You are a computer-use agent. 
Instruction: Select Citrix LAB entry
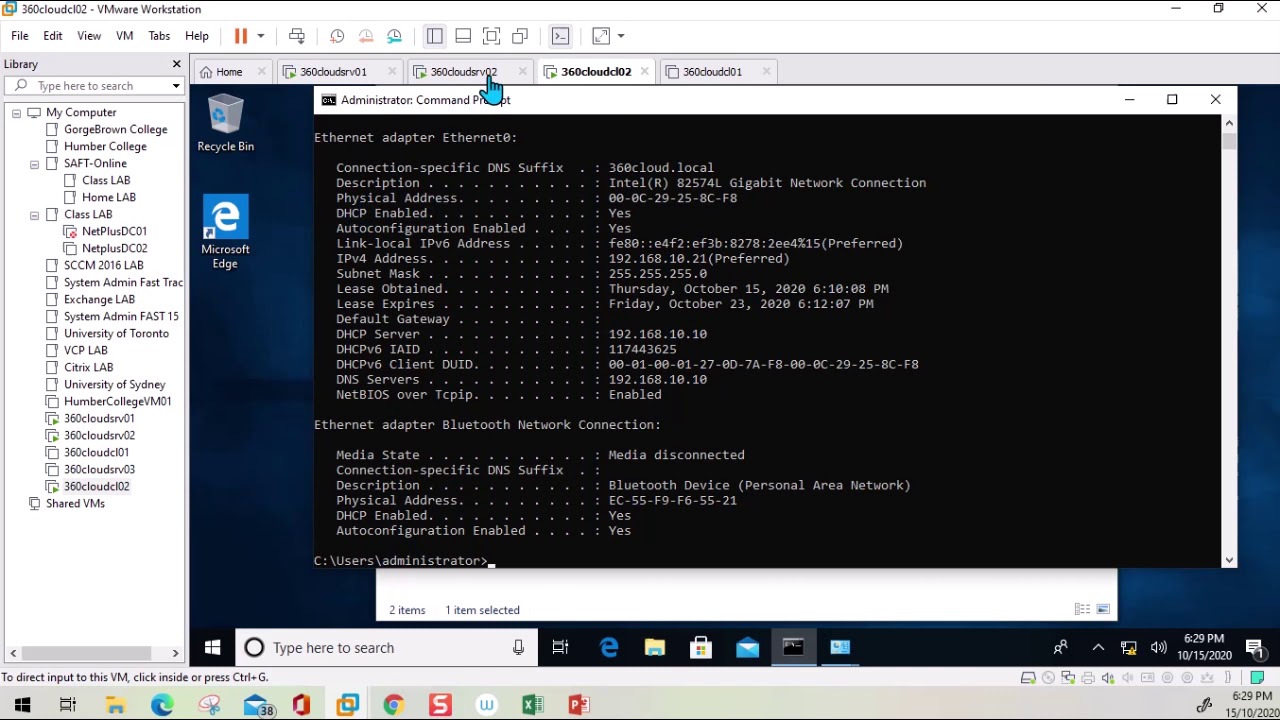(x=88, y=368)
